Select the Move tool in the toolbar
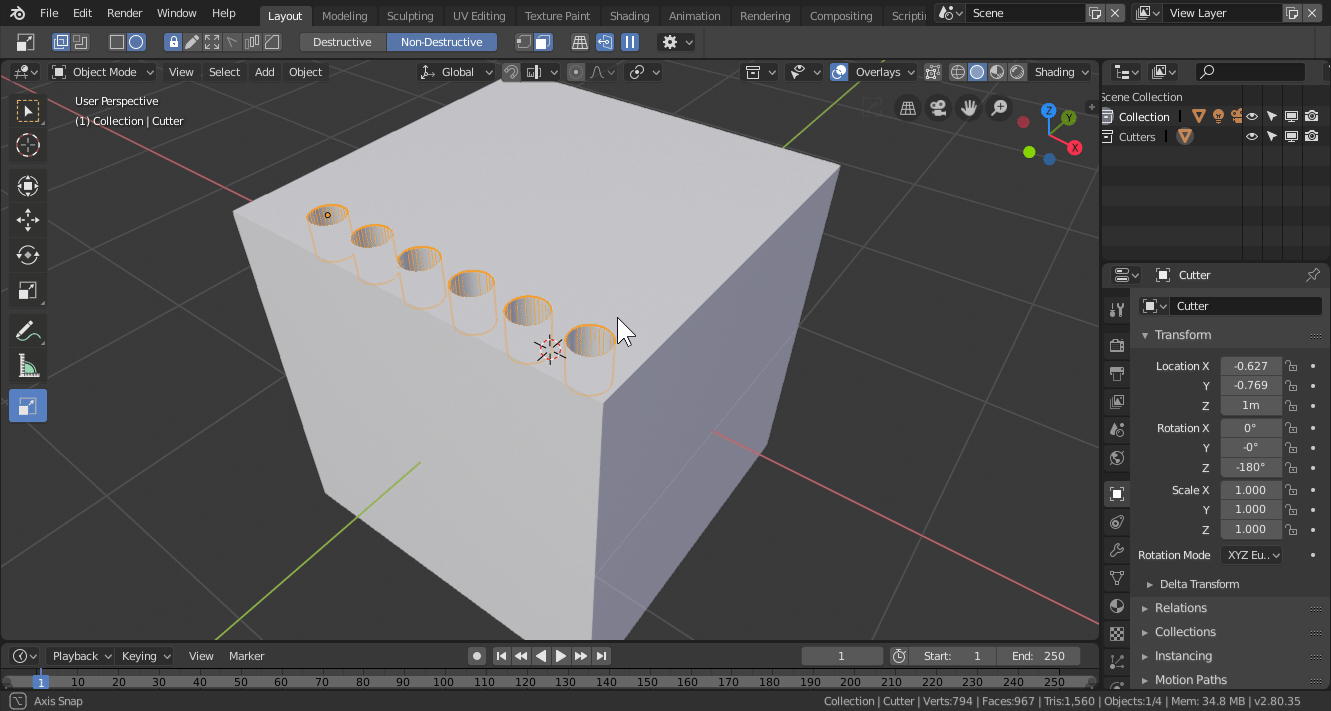The image size is (1331, 711). pyautogui.click(x=28, y=221)
